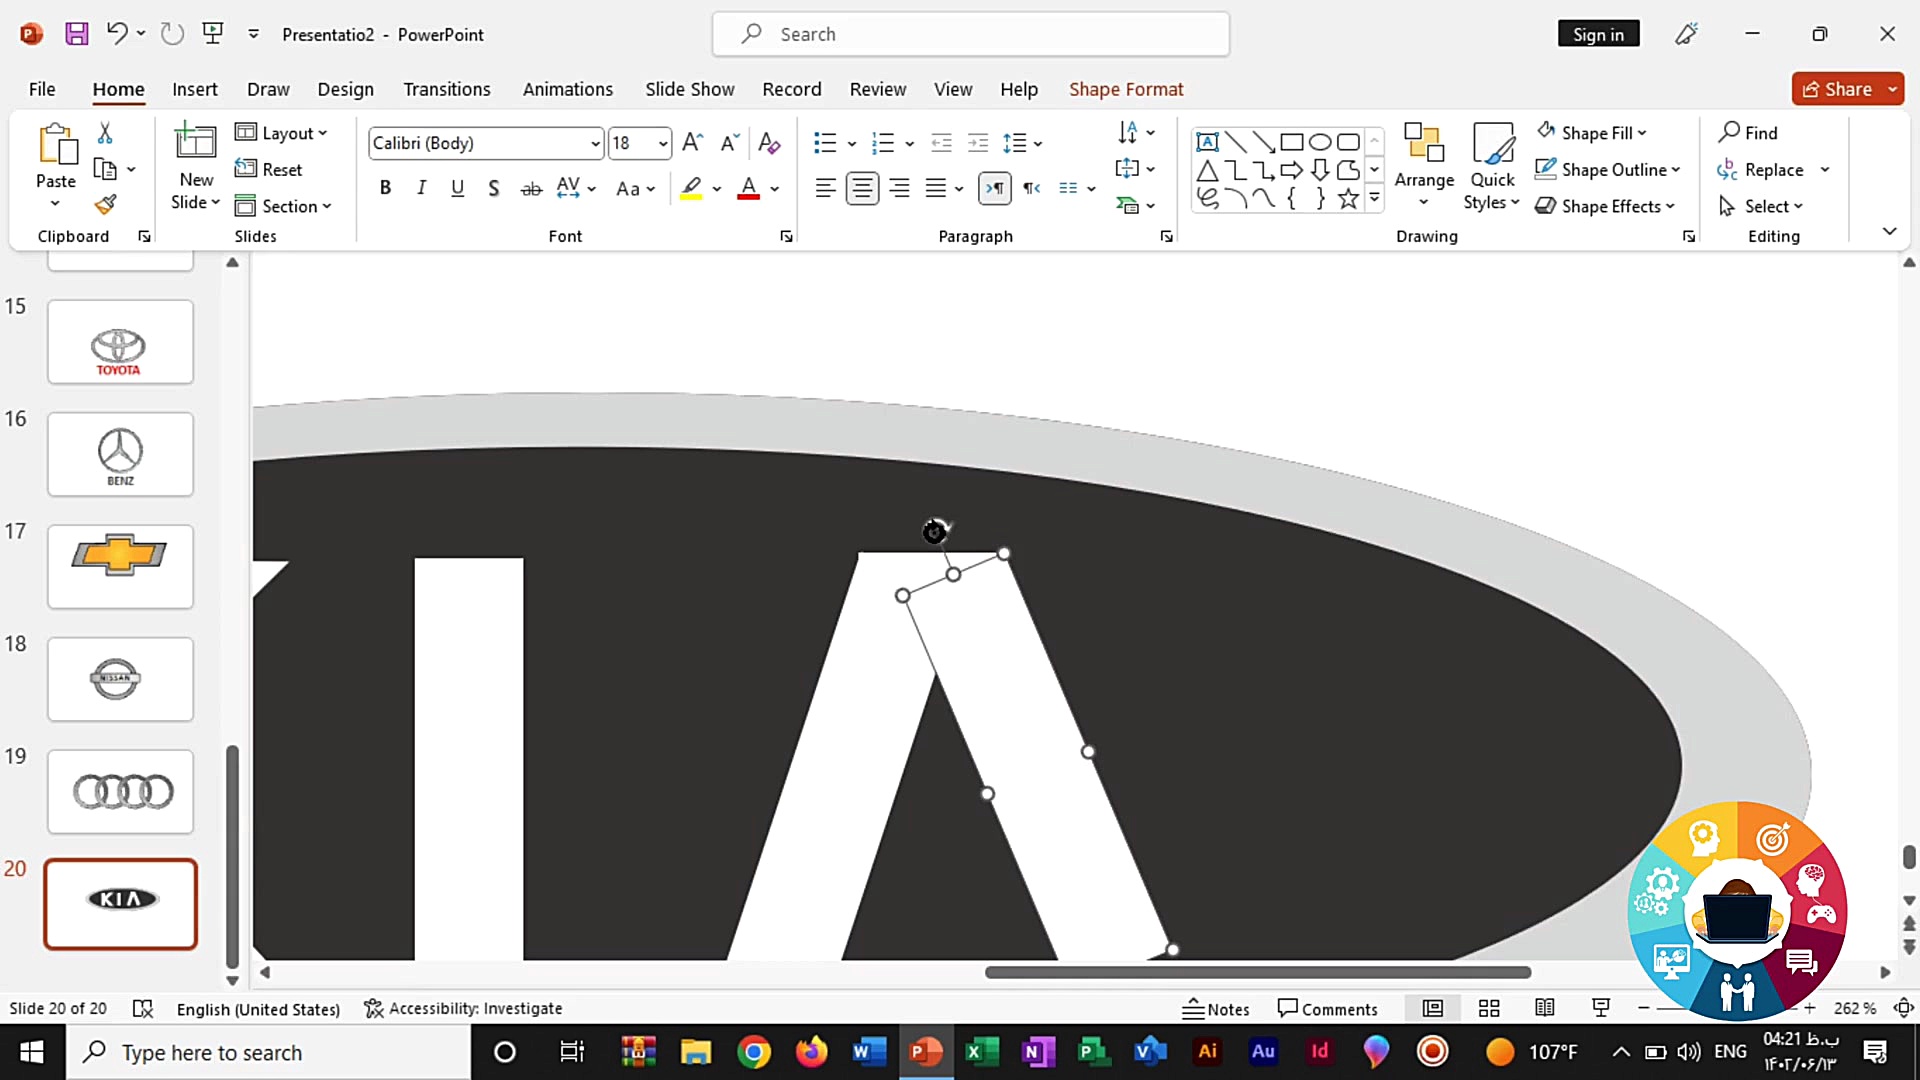Switch to the Design tab

coord(345,89)
